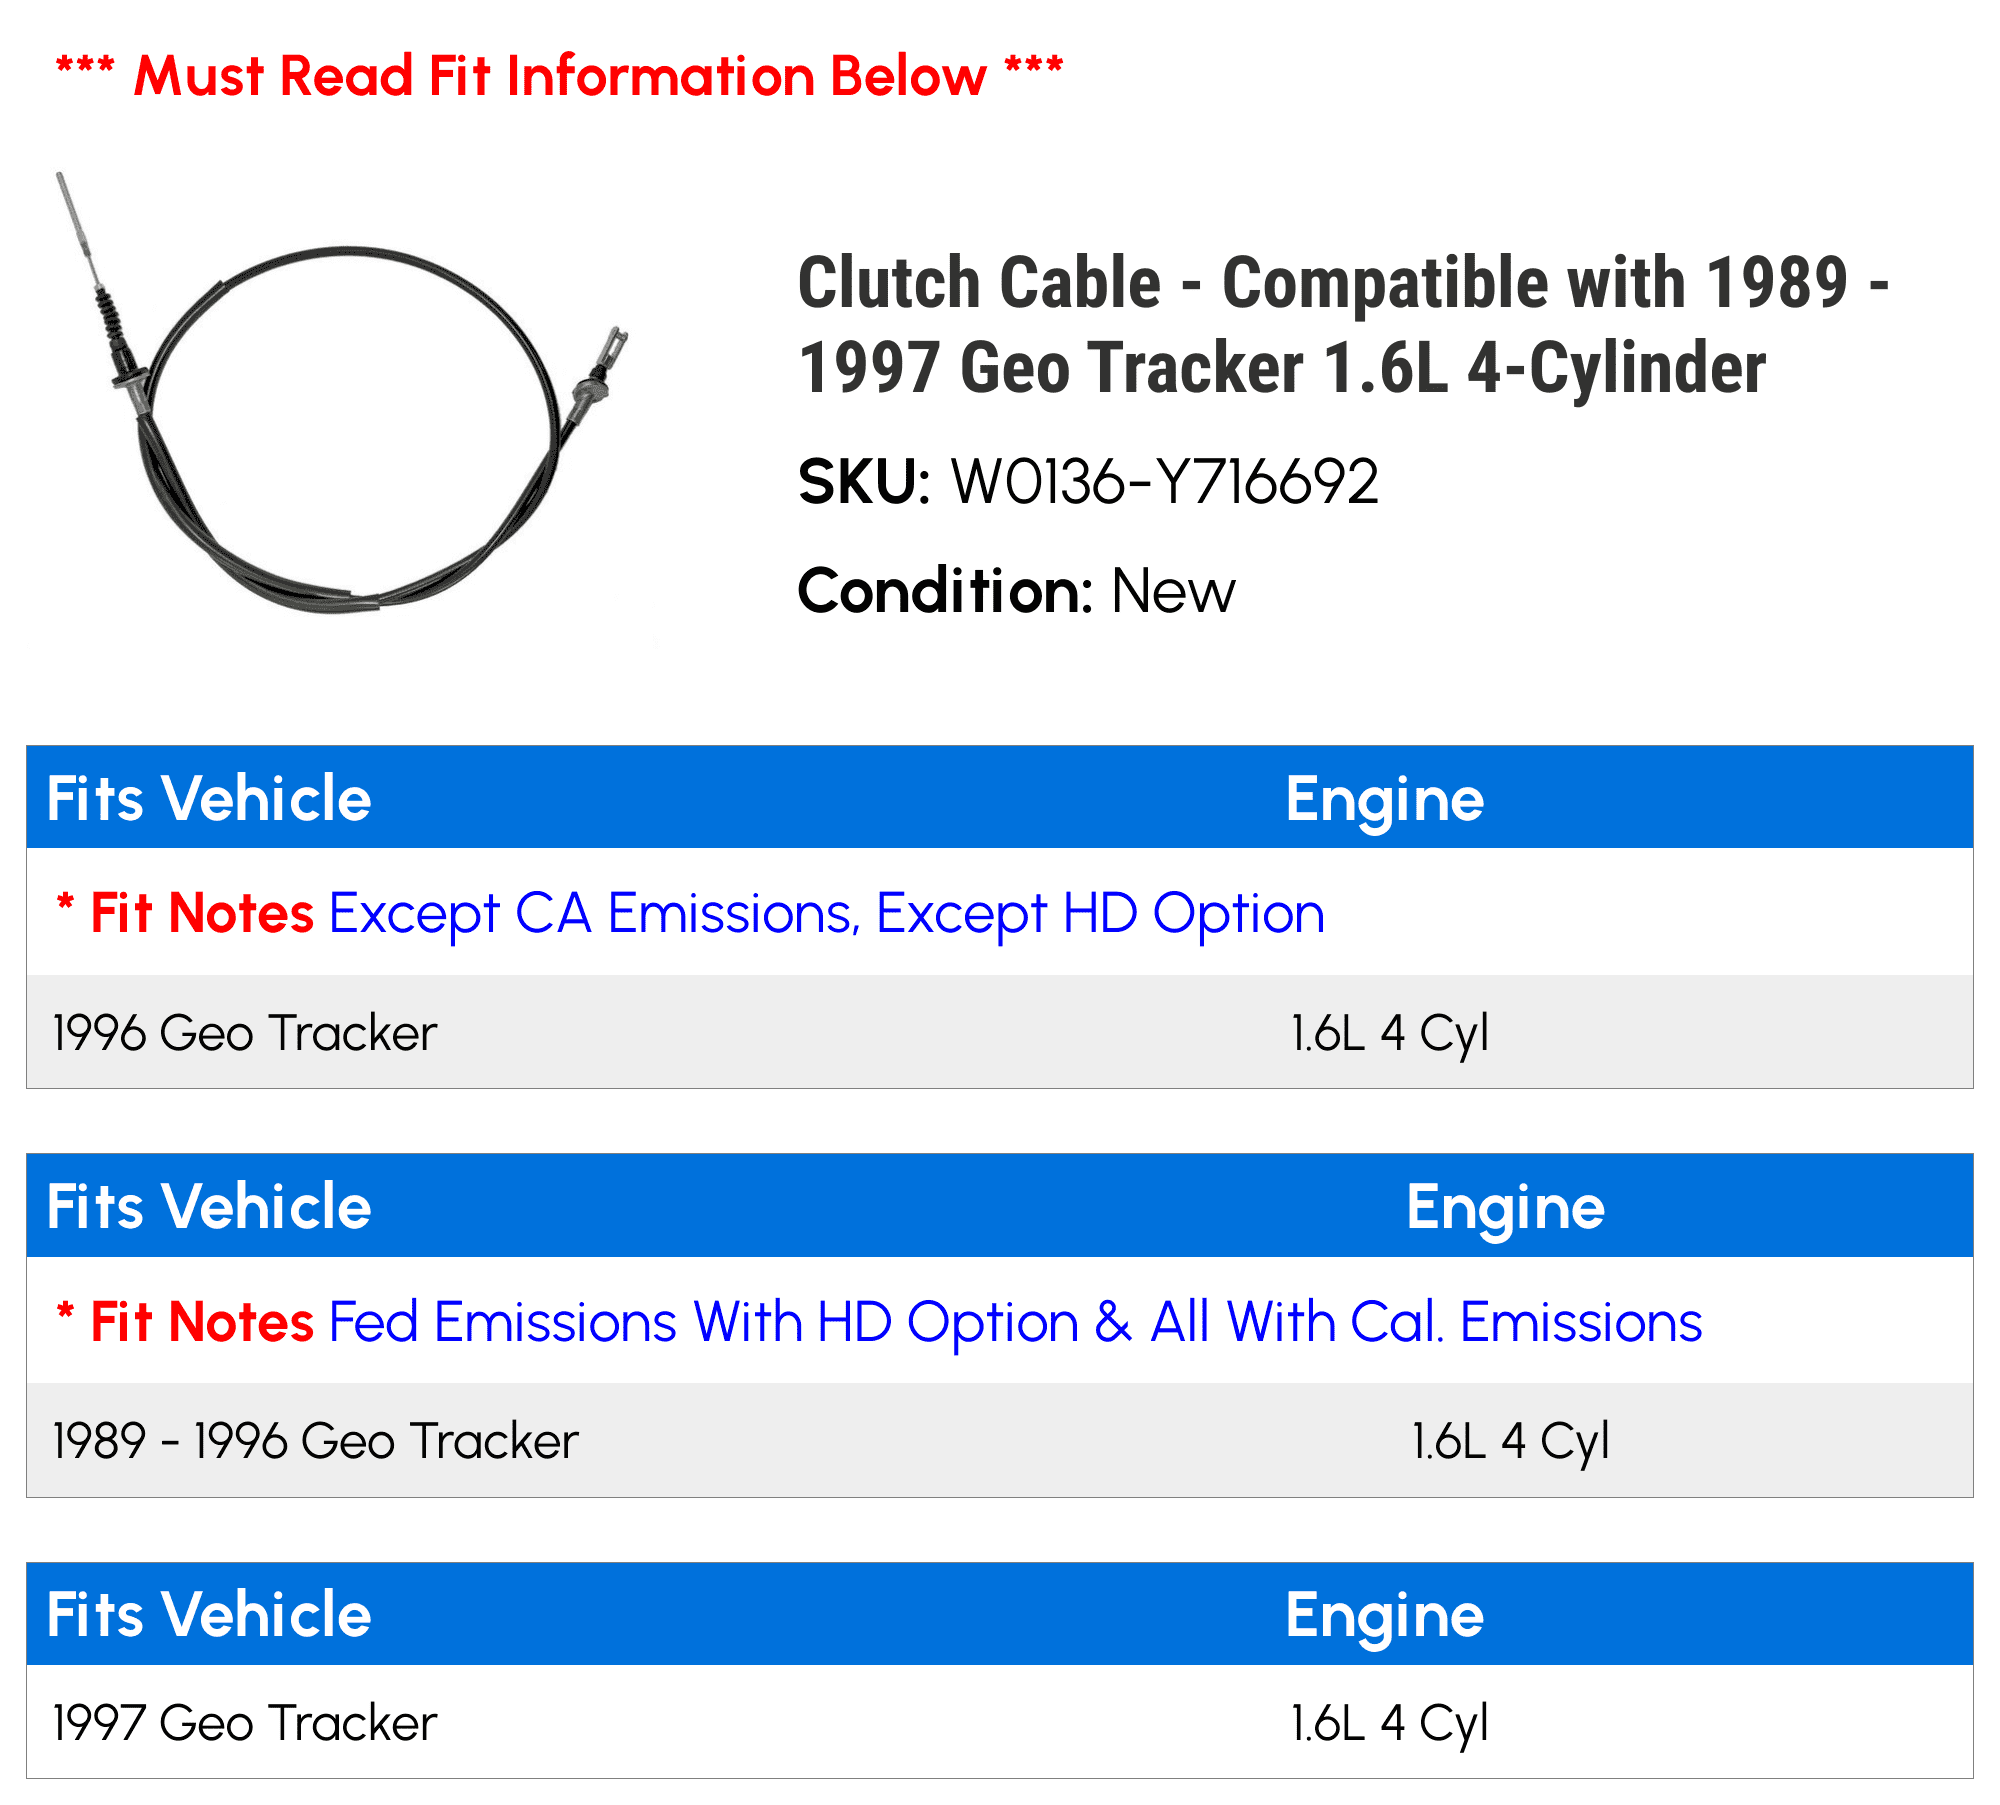The width and height of the screenshot is (2000, 1805).
Task: Click the third table's Engine header
Action: pos(1384,1615)
